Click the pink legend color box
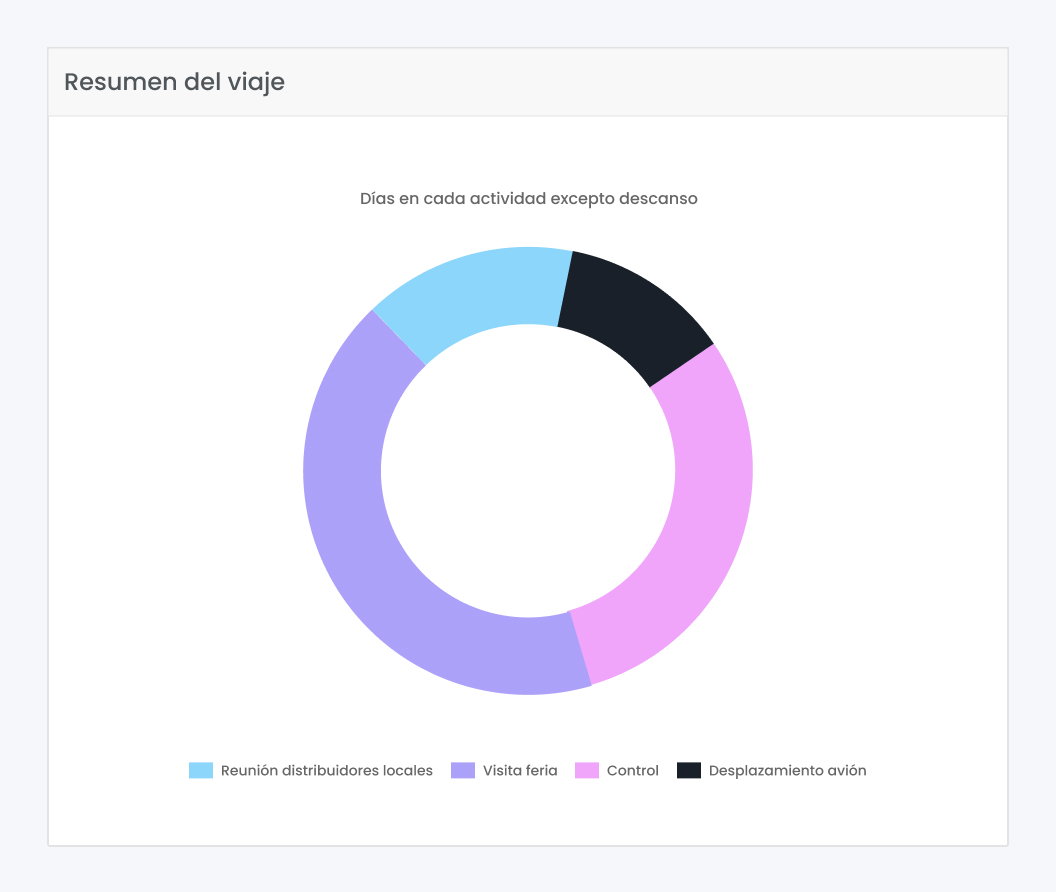The width and height of the screenshot is (1056, 892). tap(587, 771)
